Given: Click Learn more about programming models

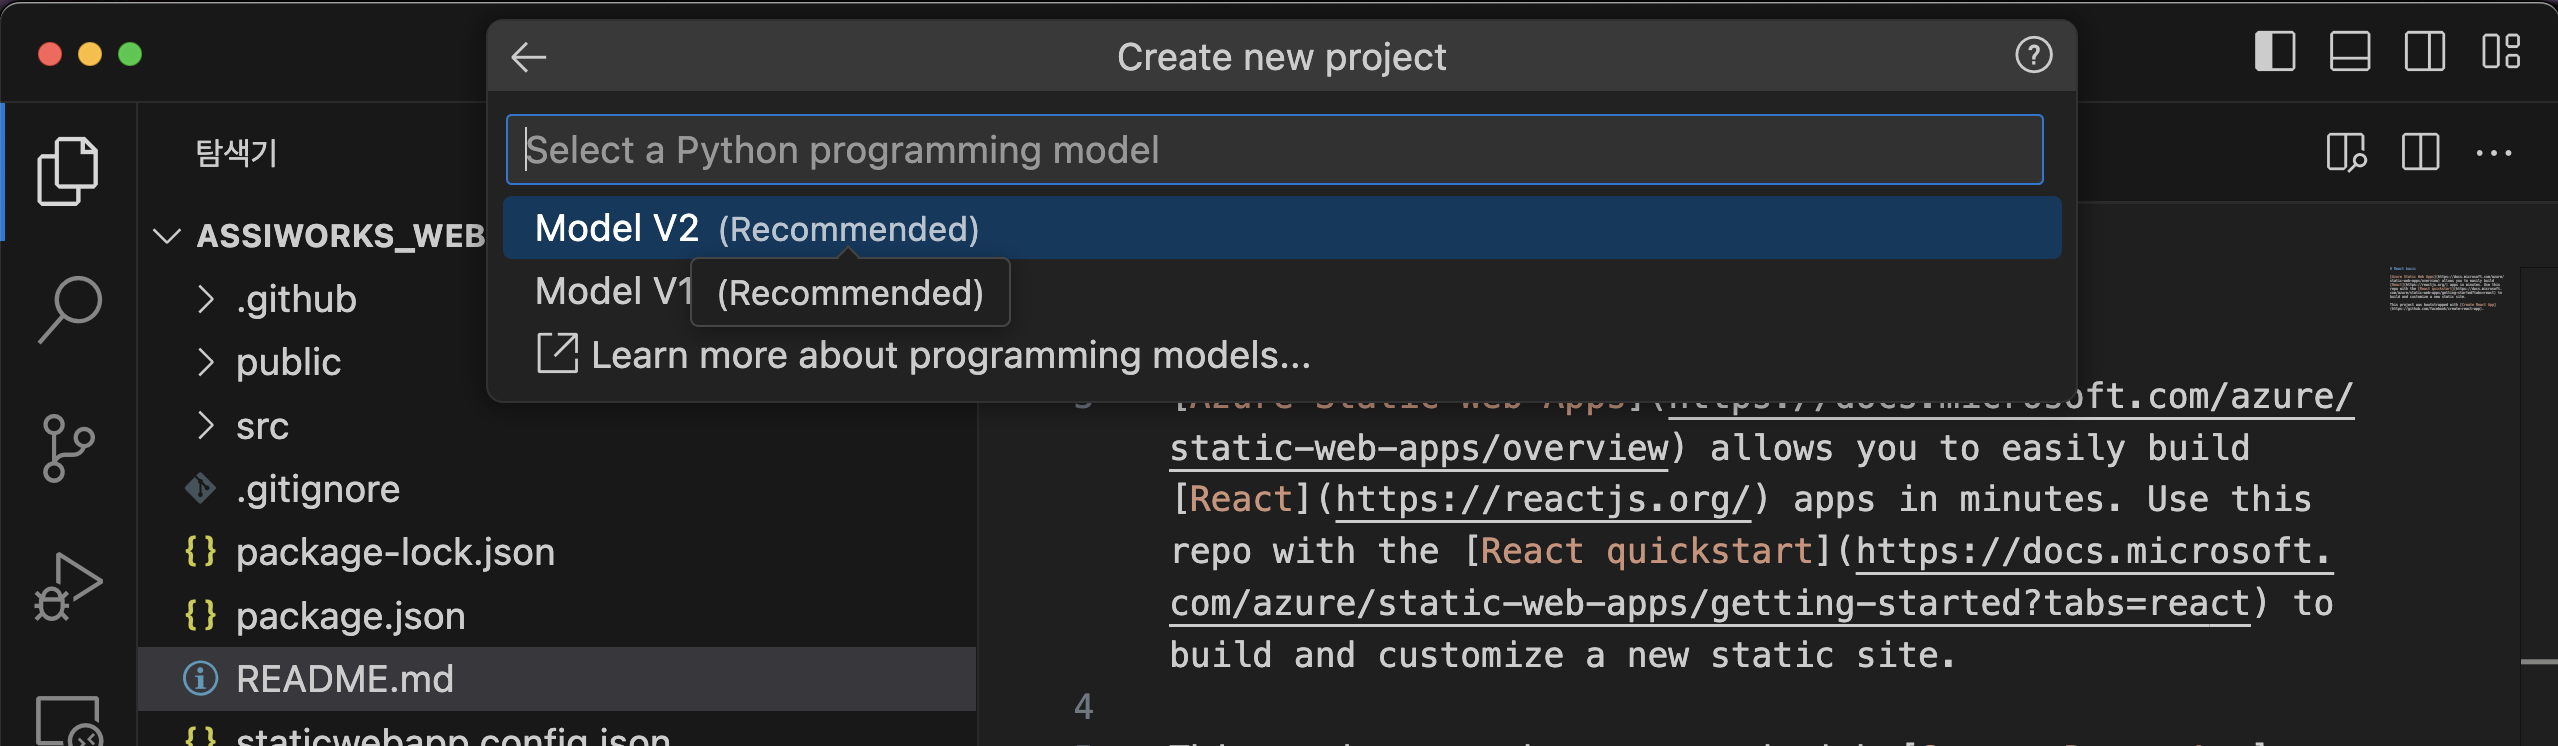Looking at the screenshot, I should 950,355.
